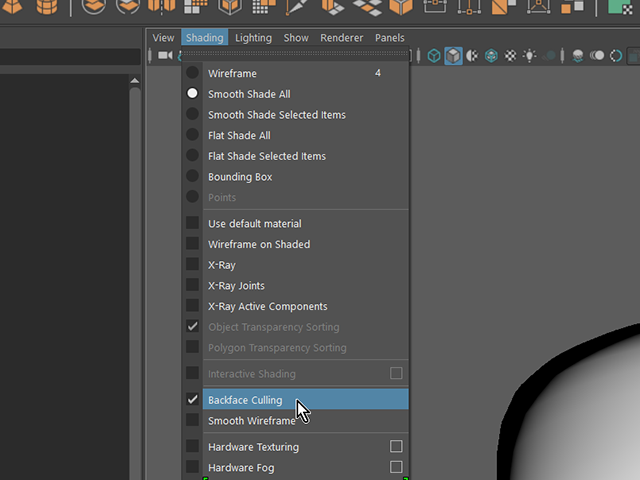Click the left panel vertical scrollbar track
This screenshot has height=480, width=640.
click(135, 282)
